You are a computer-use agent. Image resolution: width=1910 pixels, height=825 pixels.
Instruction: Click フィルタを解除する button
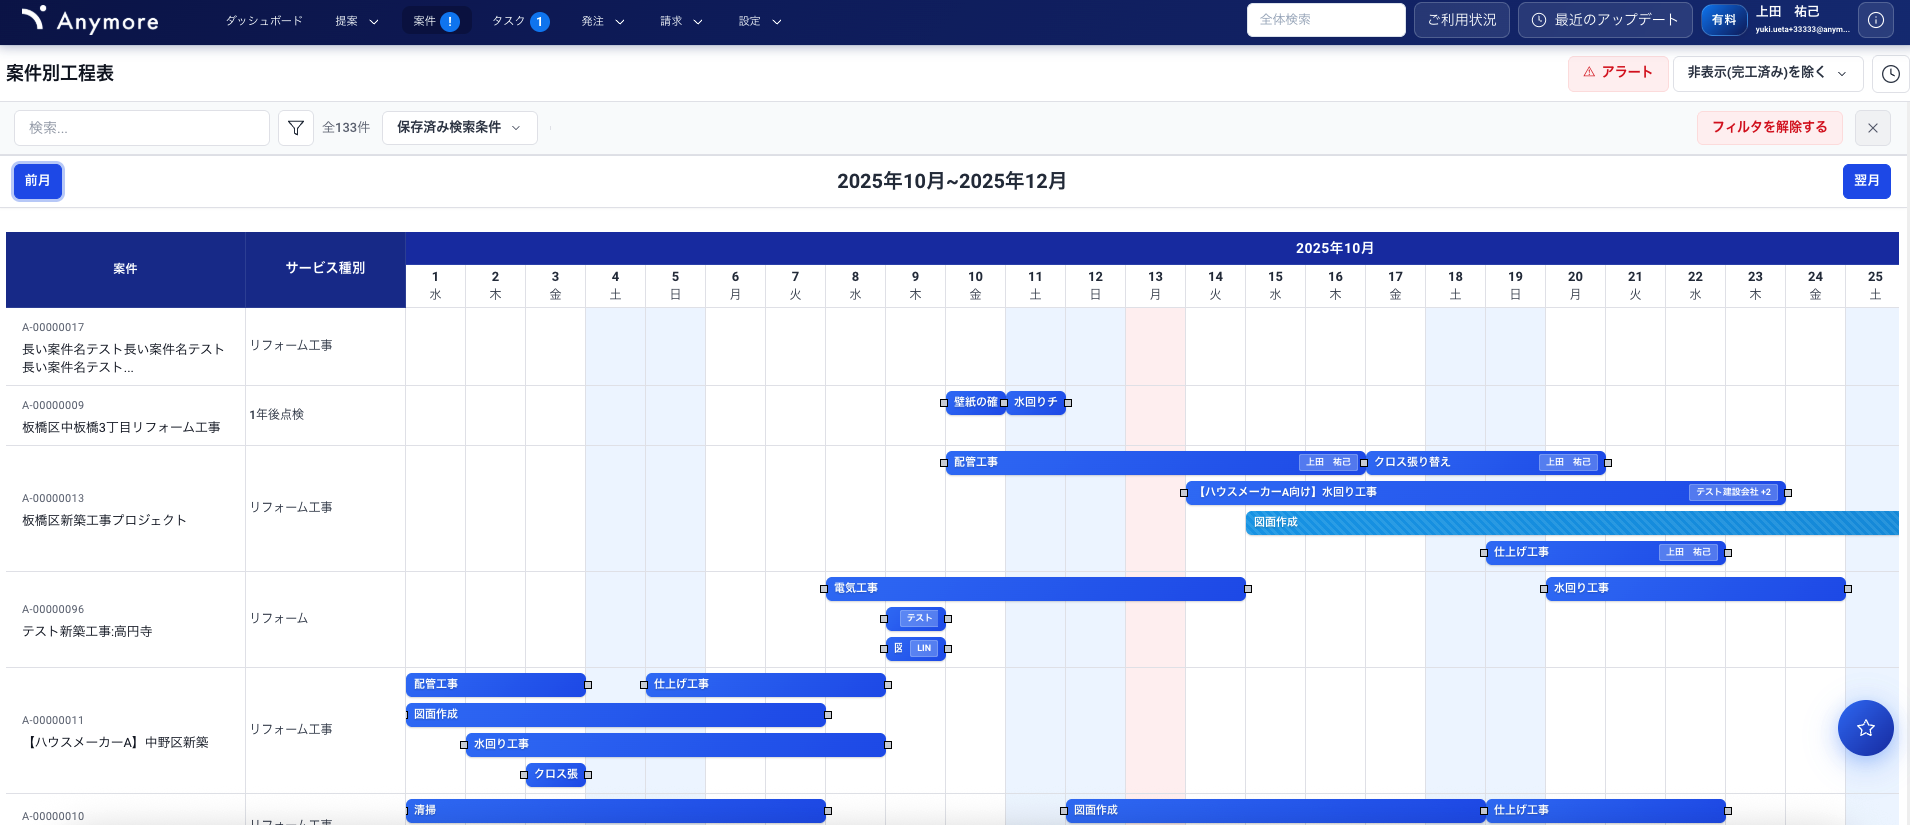coord(1769,128)
